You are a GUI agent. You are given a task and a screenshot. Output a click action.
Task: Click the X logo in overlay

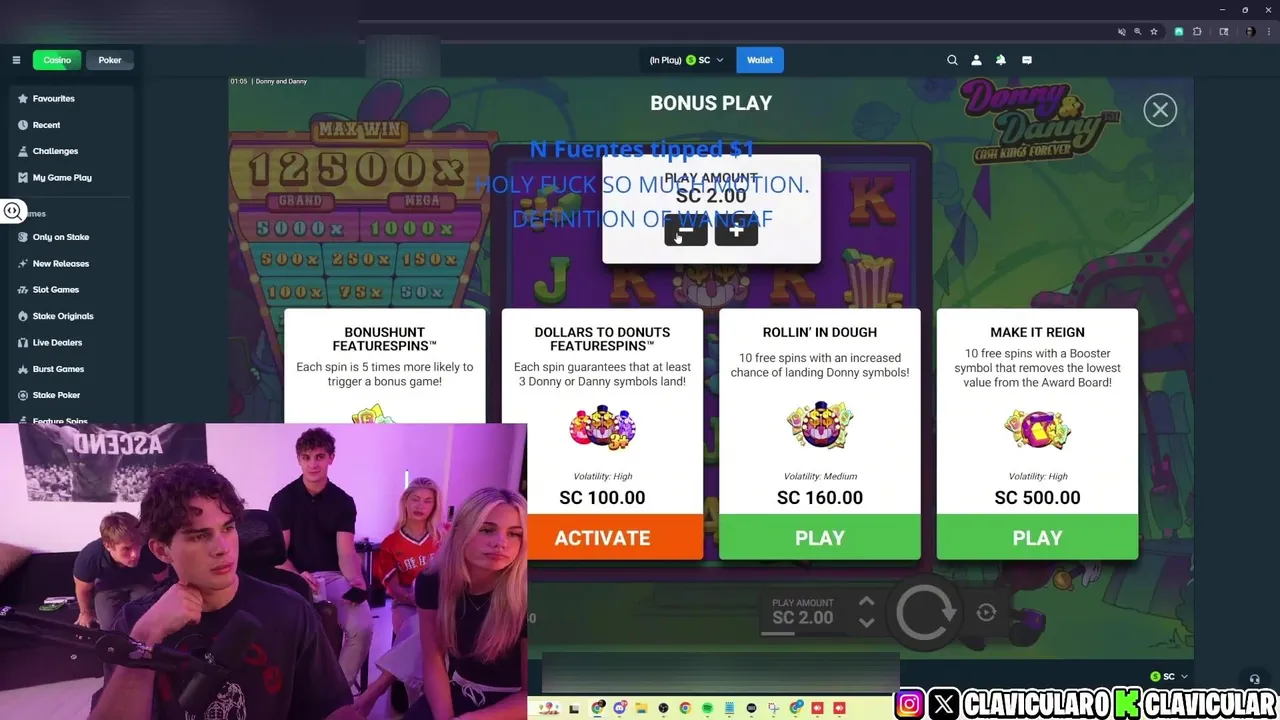point(944,703)
